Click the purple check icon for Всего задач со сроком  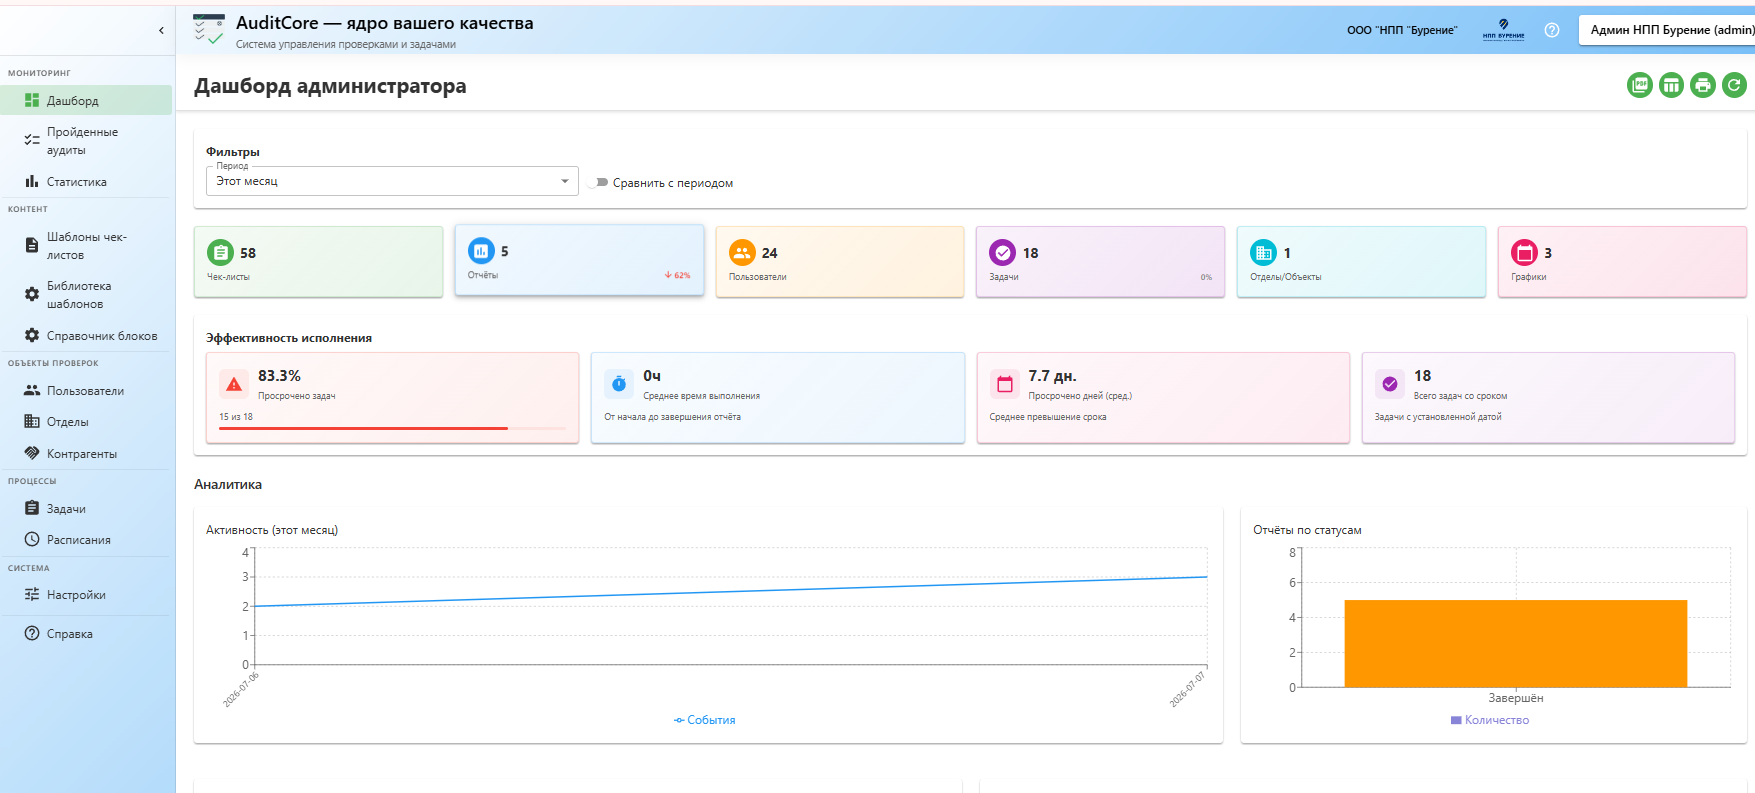coord(1390,384)
